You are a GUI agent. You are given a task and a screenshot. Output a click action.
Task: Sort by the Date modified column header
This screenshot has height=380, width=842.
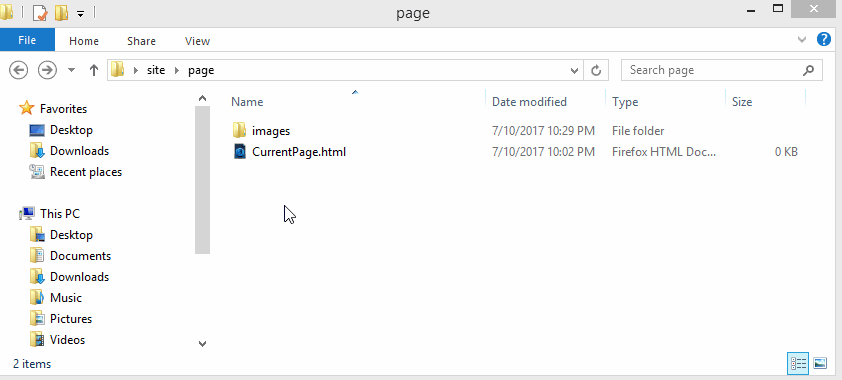tap(529, 101)
